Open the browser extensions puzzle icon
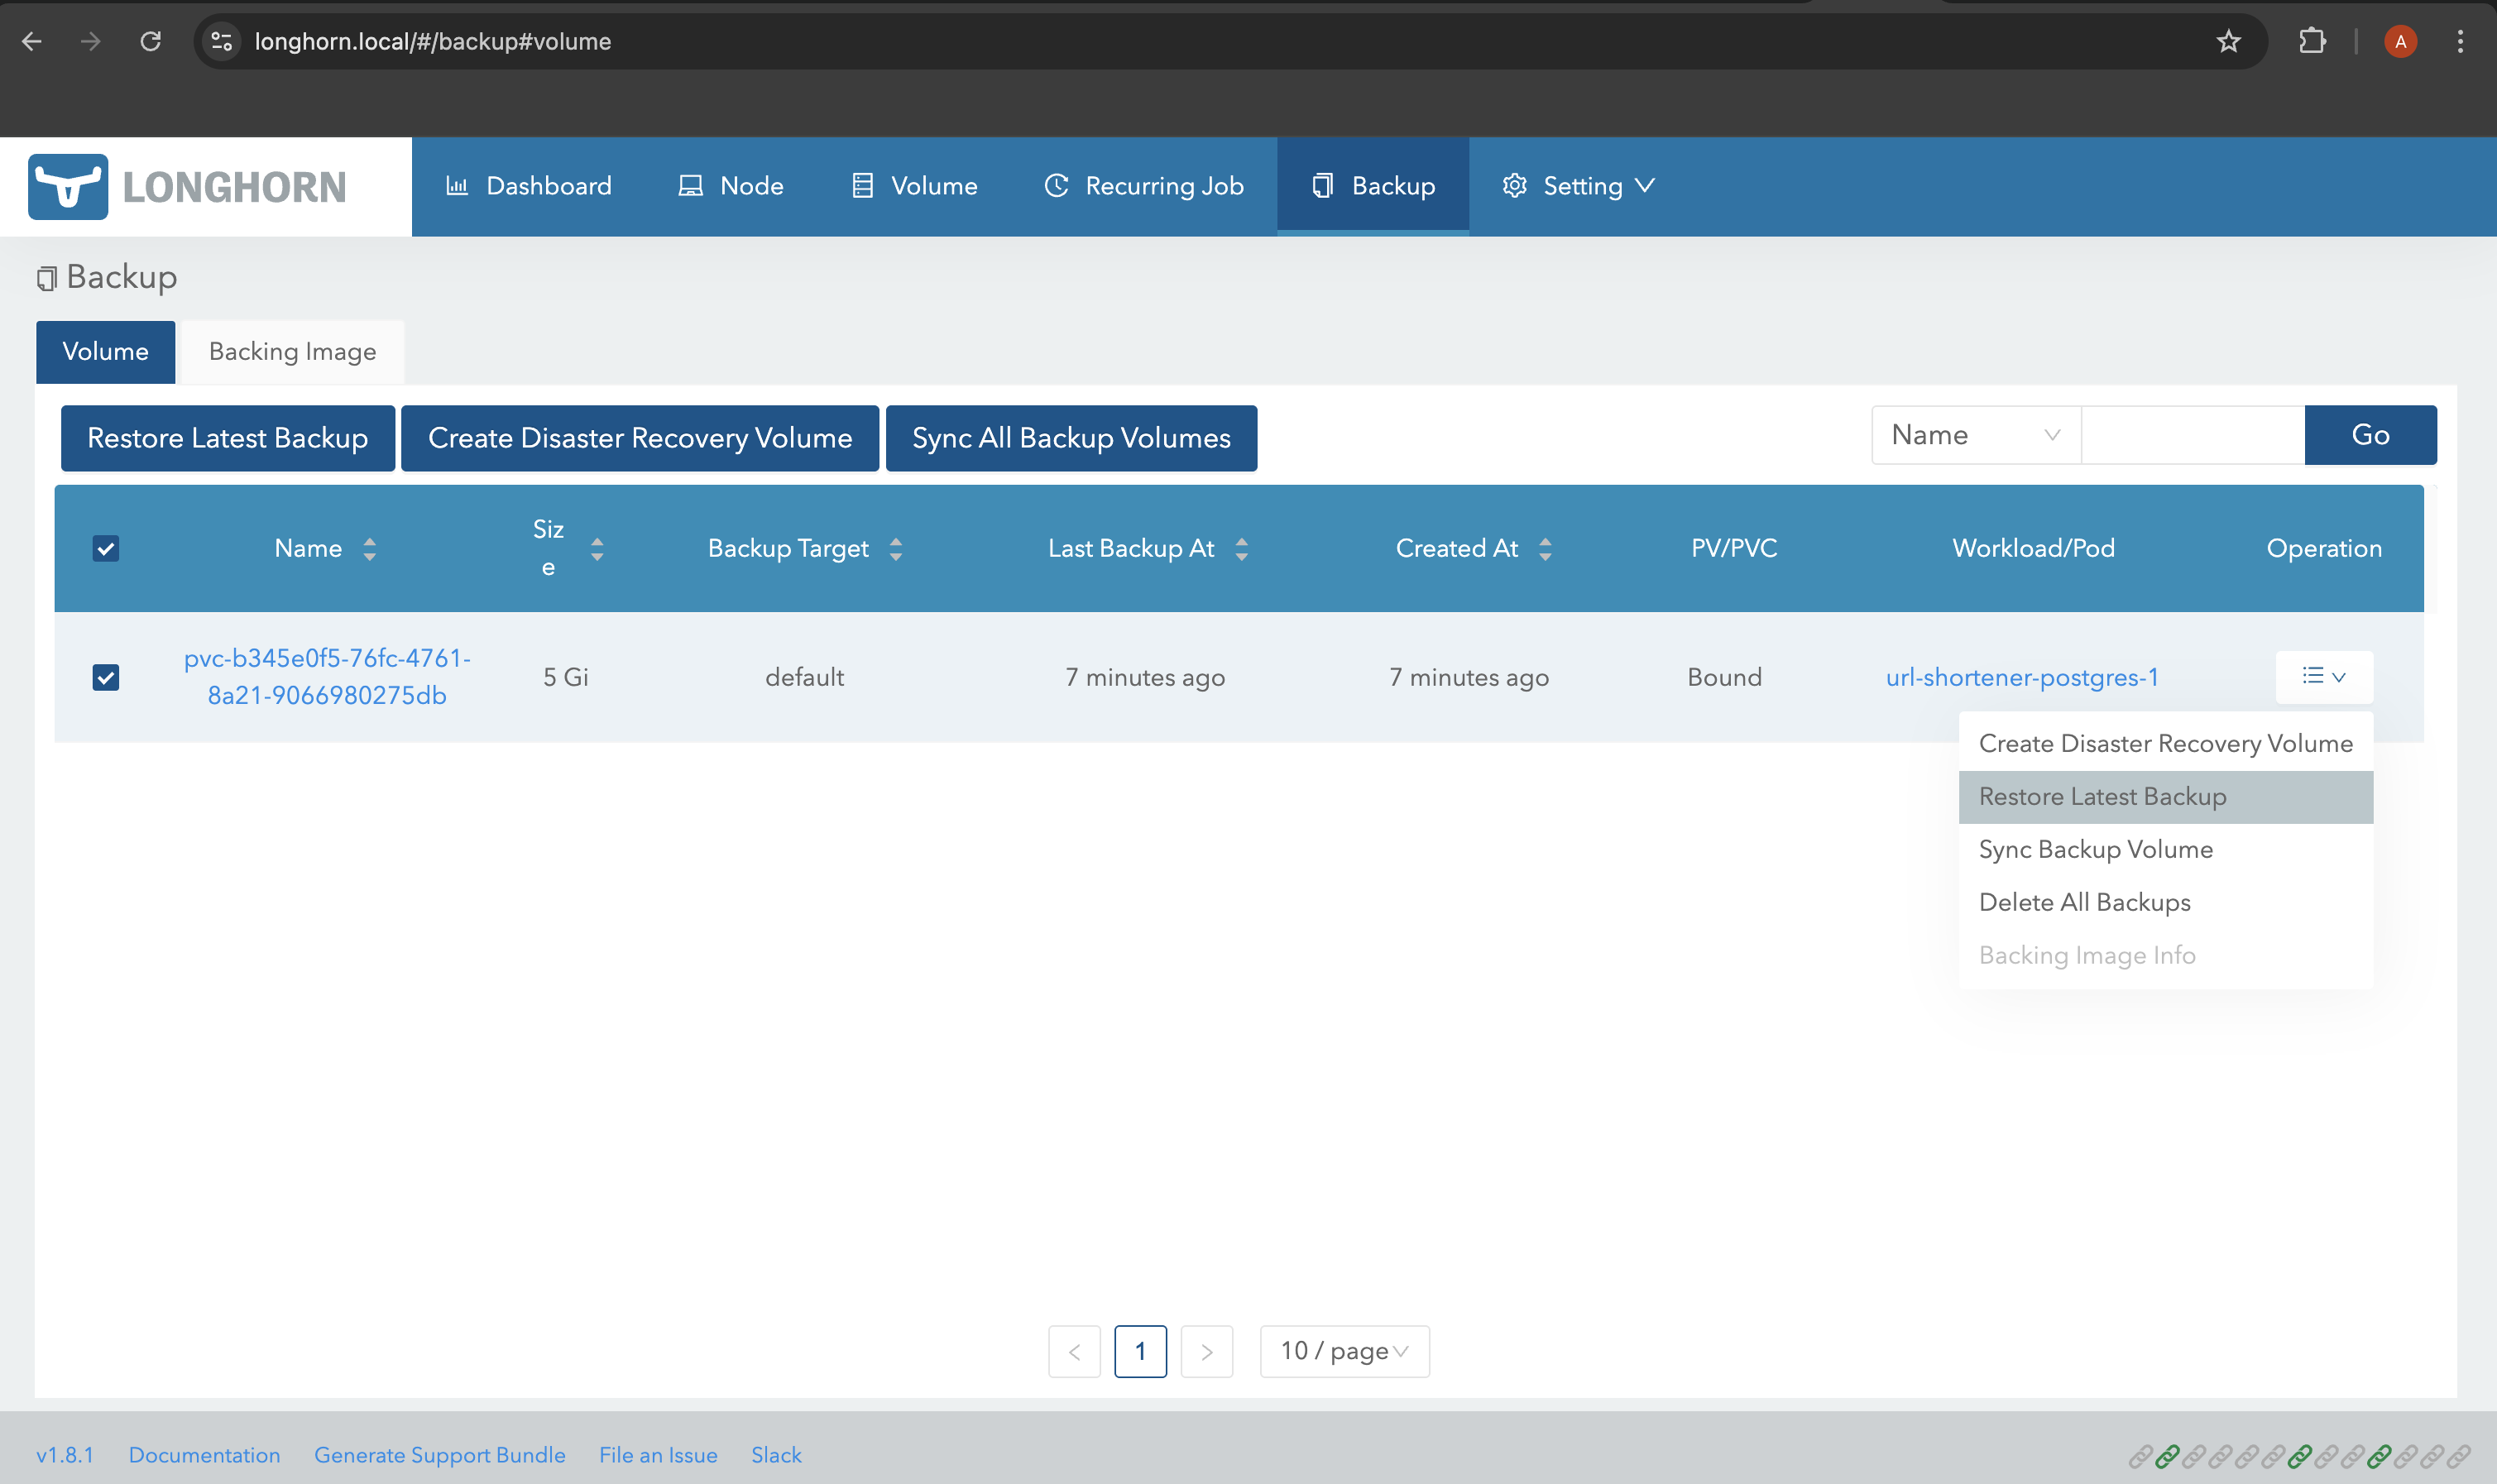Image resolution: width=2497 pixels, height=1484 pixels. [x=2312, y=41]
